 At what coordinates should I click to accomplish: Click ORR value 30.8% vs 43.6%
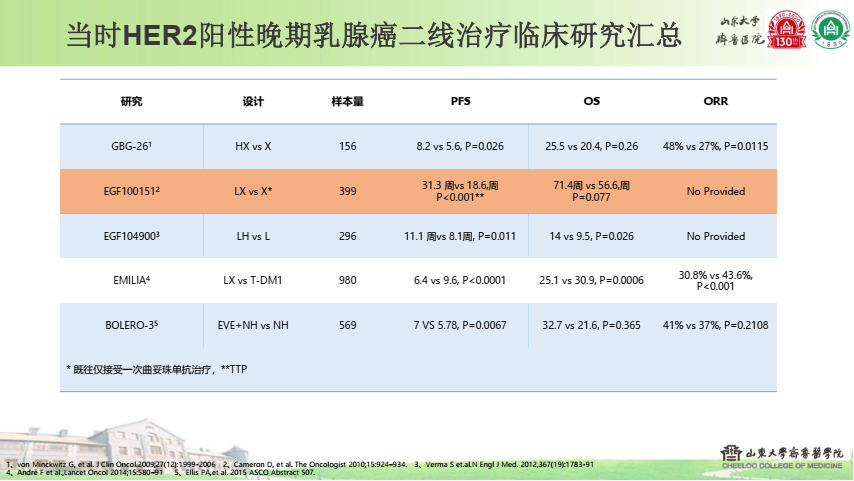[x=715, y=281]
